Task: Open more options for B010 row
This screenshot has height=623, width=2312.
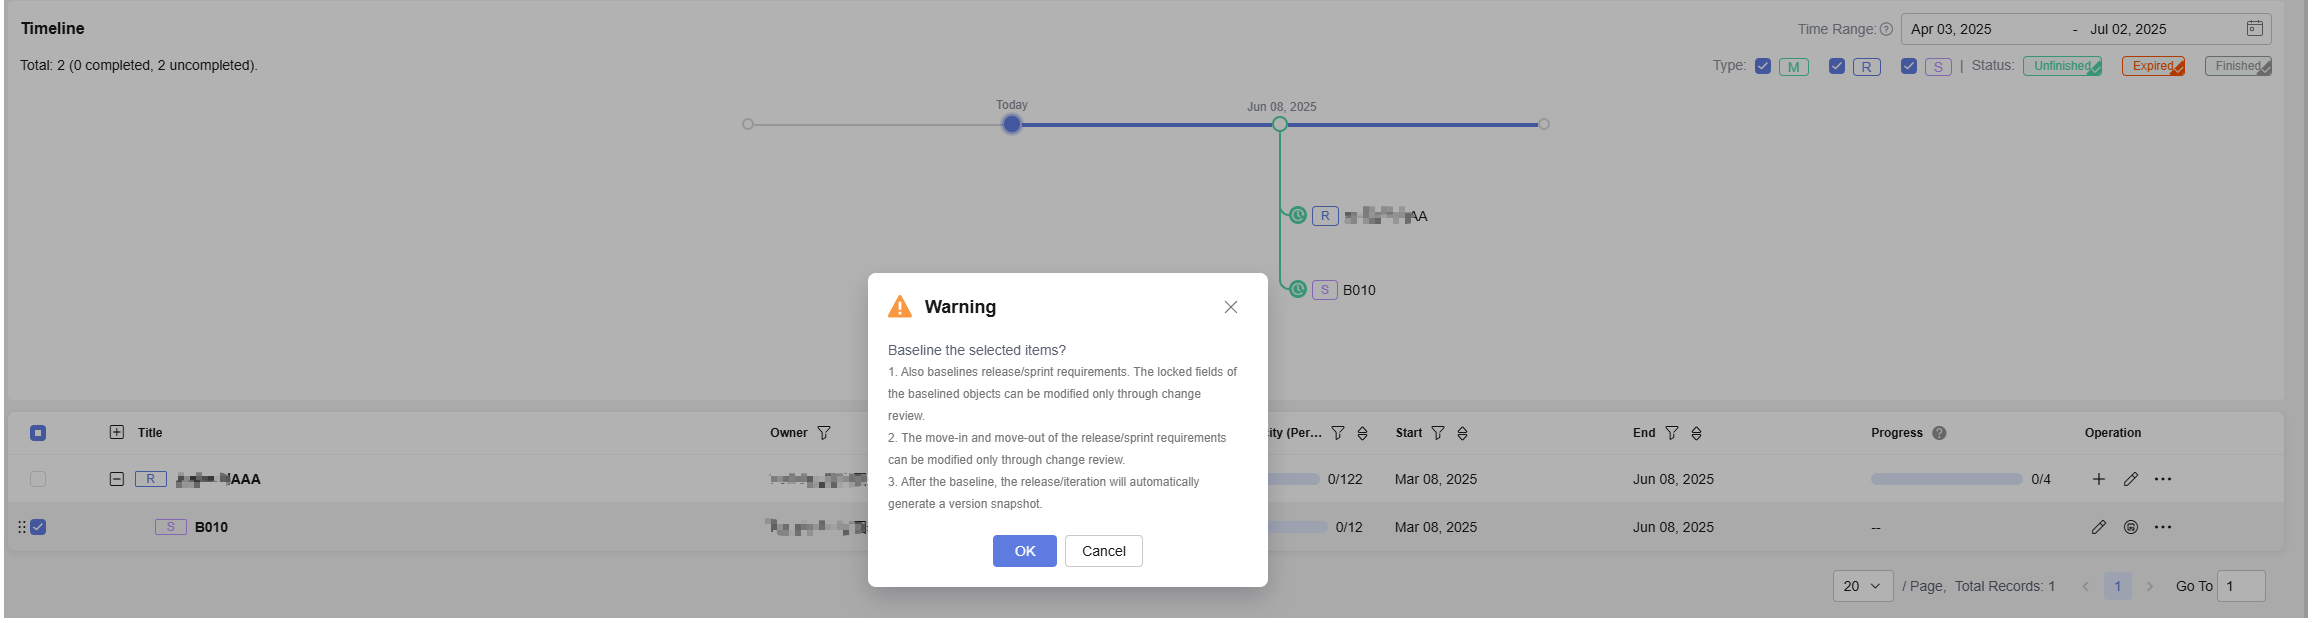Action: pos(2163,527)
